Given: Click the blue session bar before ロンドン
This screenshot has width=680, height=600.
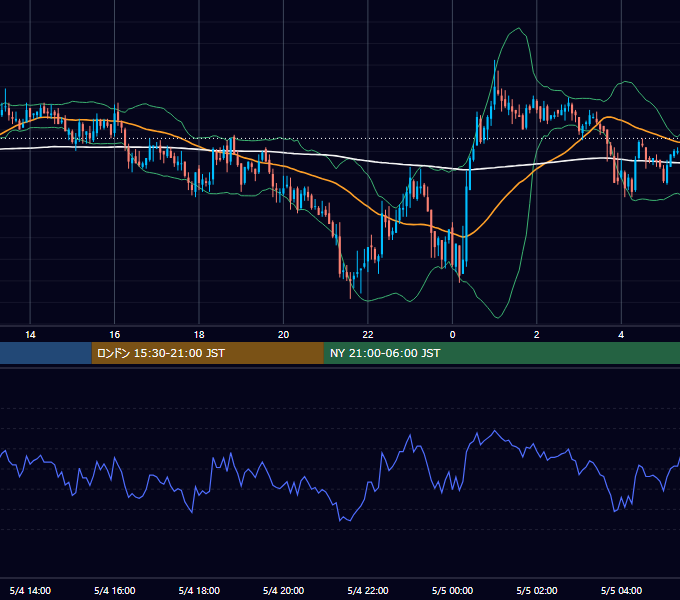Looking at the screenshot, I should click(46, 353).
